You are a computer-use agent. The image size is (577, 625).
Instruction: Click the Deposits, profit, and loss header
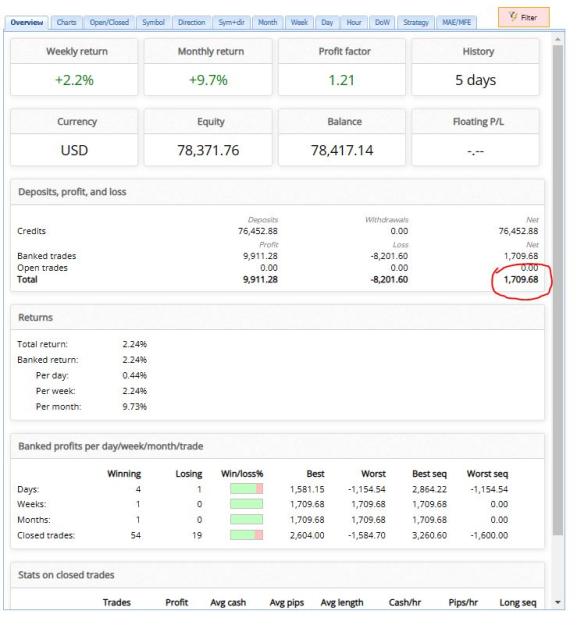(277, 192)
